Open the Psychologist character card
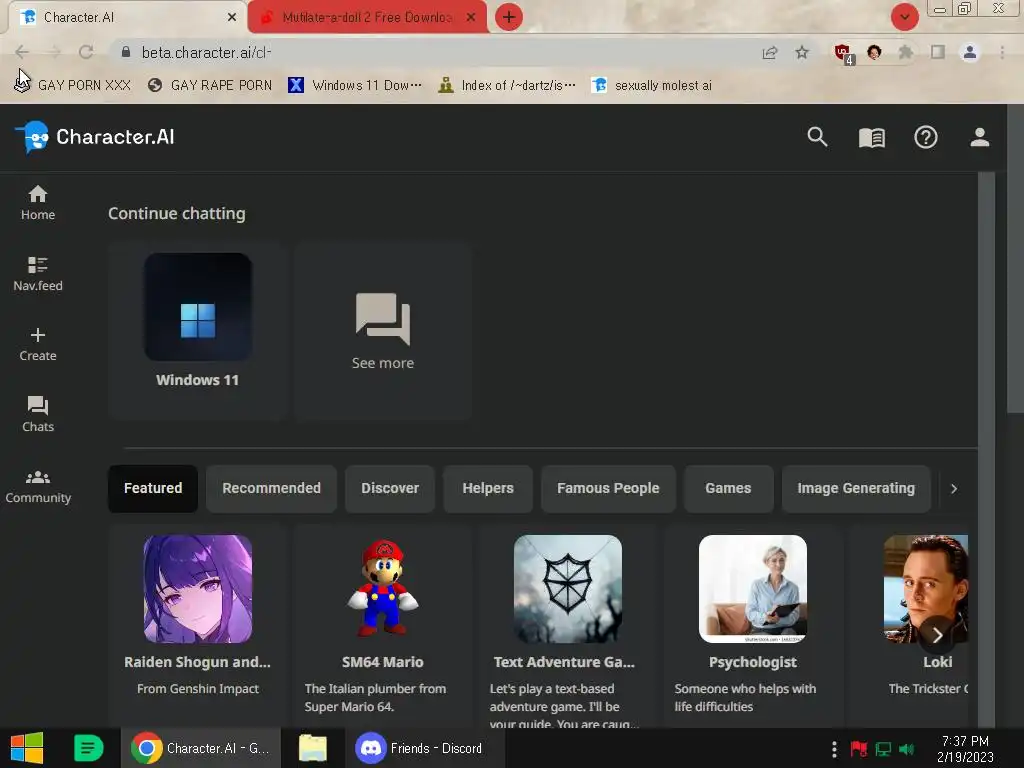 coord(752,626)
